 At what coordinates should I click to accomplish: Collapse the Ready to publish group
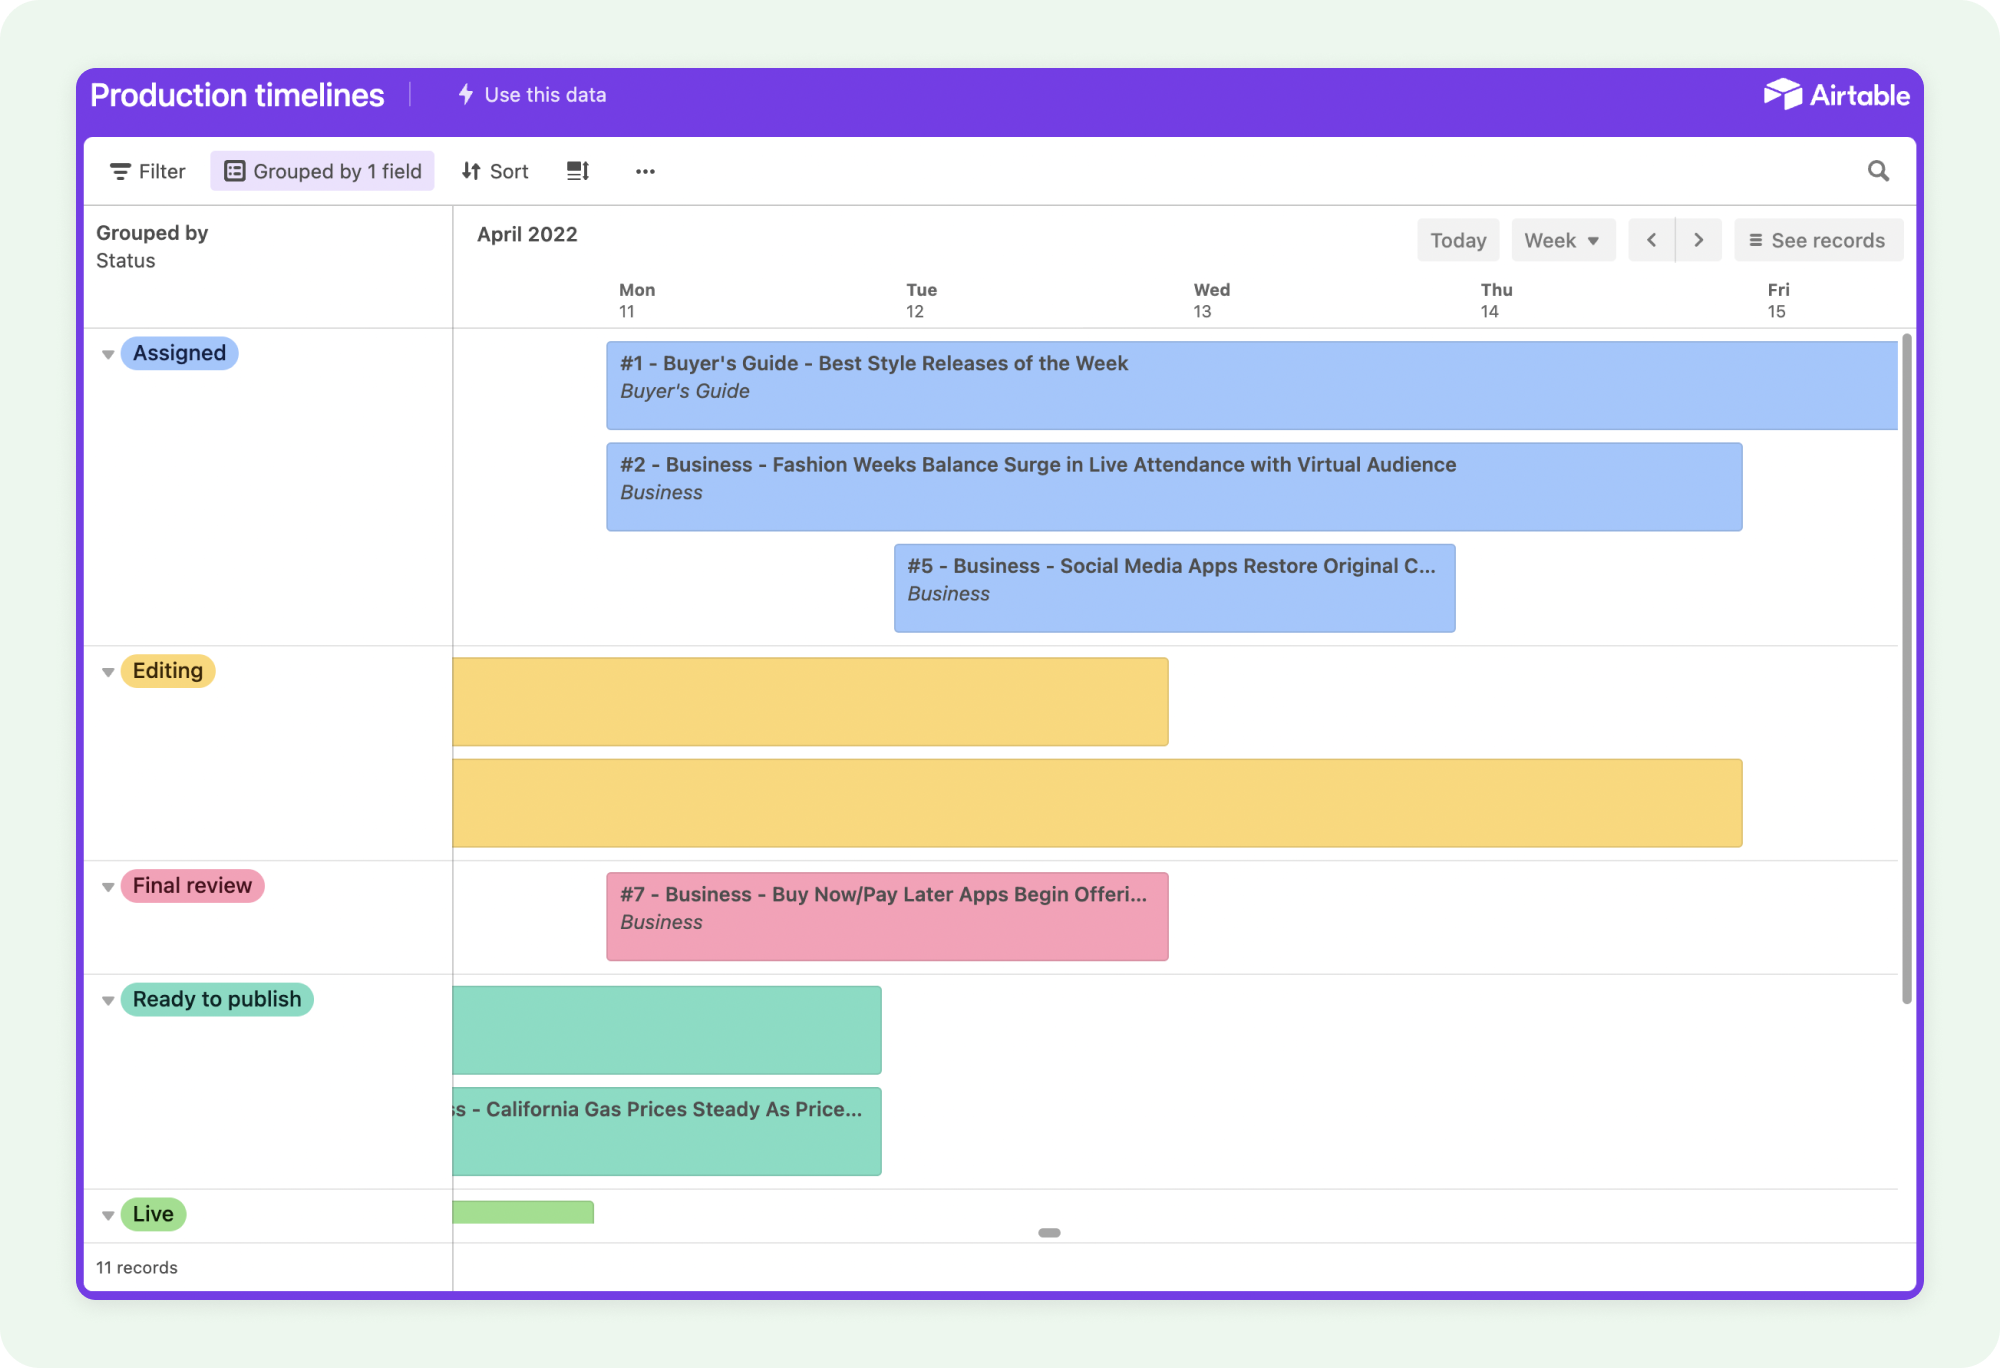click(x=108, y=1001)
